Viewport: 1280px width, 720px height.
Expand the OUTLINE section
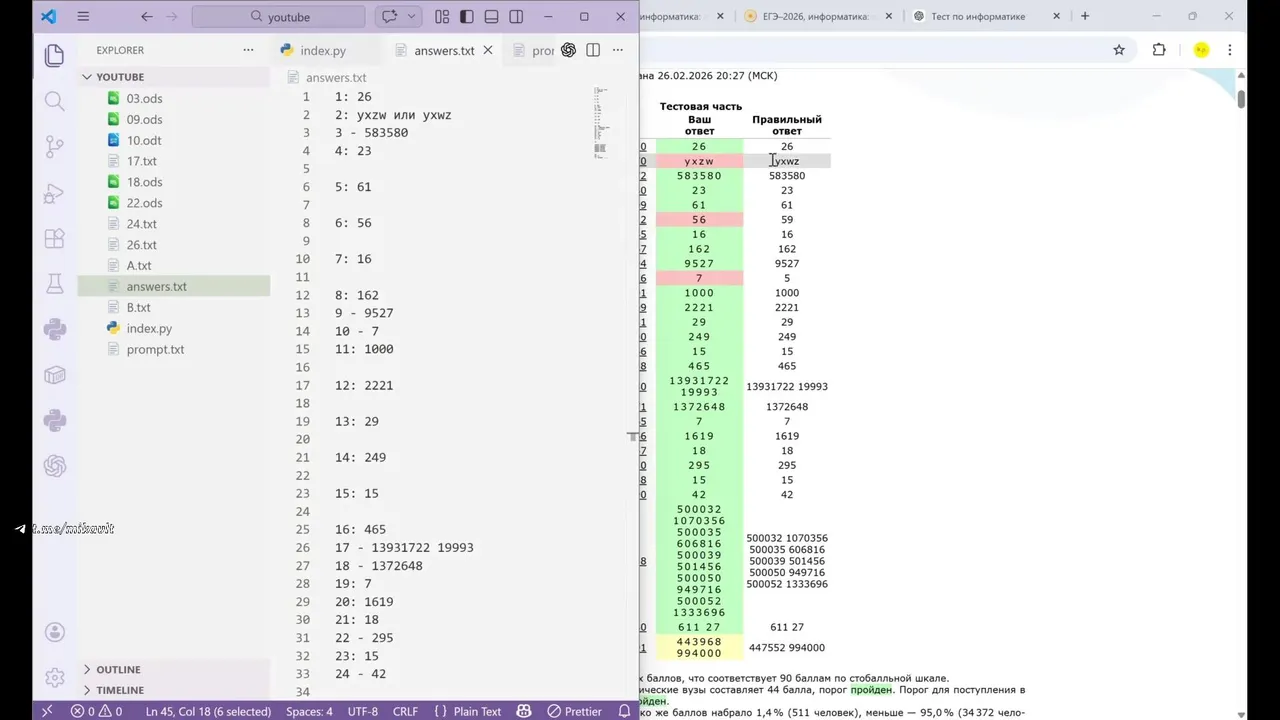[174, 669]
